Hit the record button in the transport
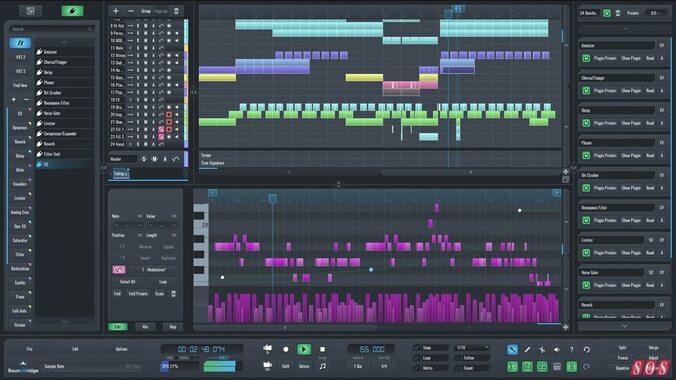The image size is (676, 380). 285,349
